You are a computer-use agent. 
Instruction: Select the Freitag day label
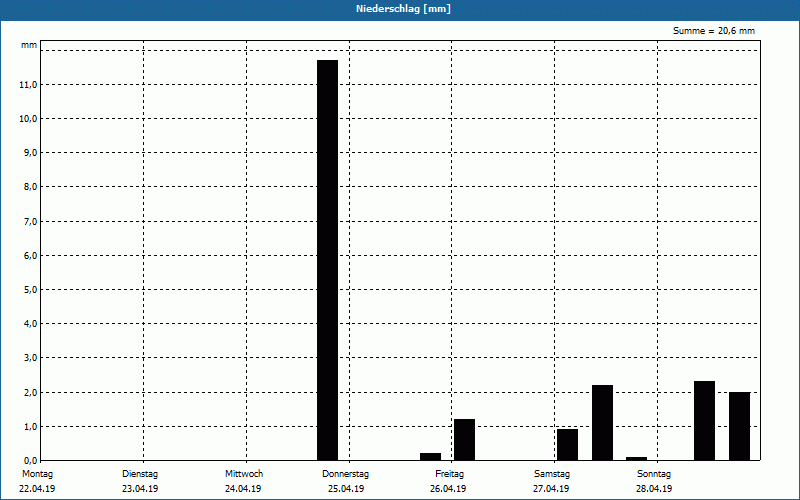[x=449, y=474]
